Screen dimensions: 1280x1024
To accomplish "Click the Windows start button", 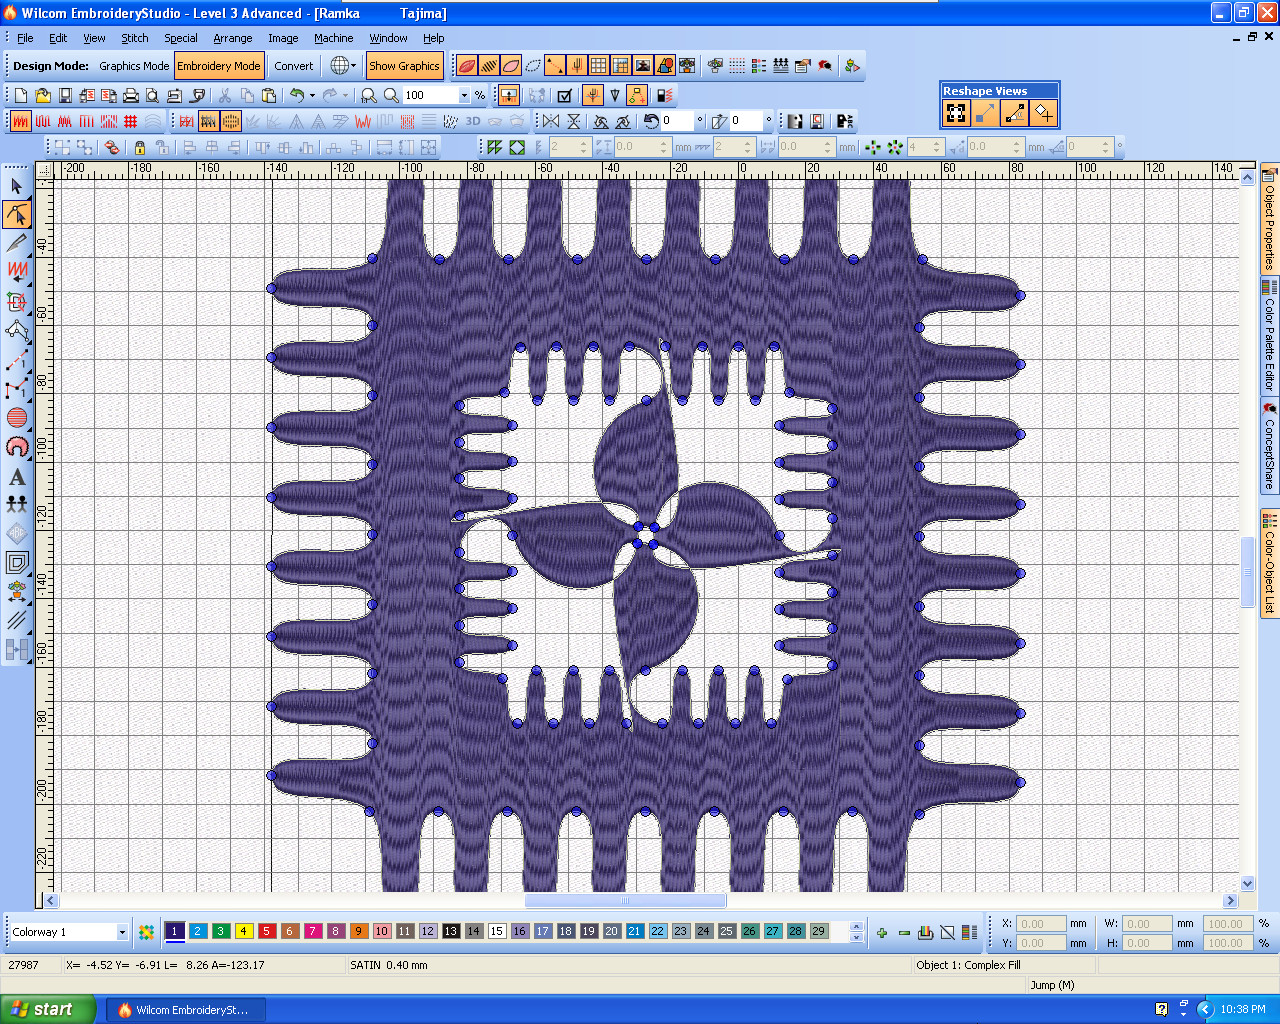I will pos(48,1009).
